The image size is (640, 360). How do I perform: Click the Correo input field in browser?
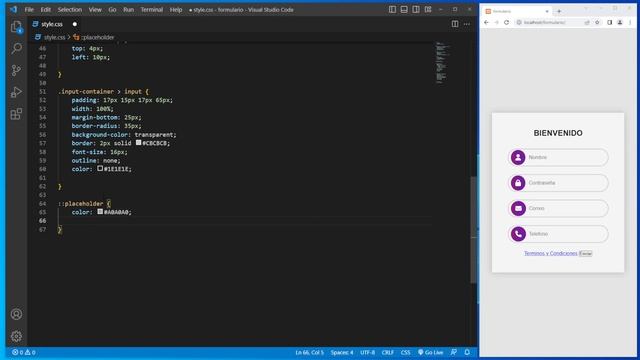[558, 208]
